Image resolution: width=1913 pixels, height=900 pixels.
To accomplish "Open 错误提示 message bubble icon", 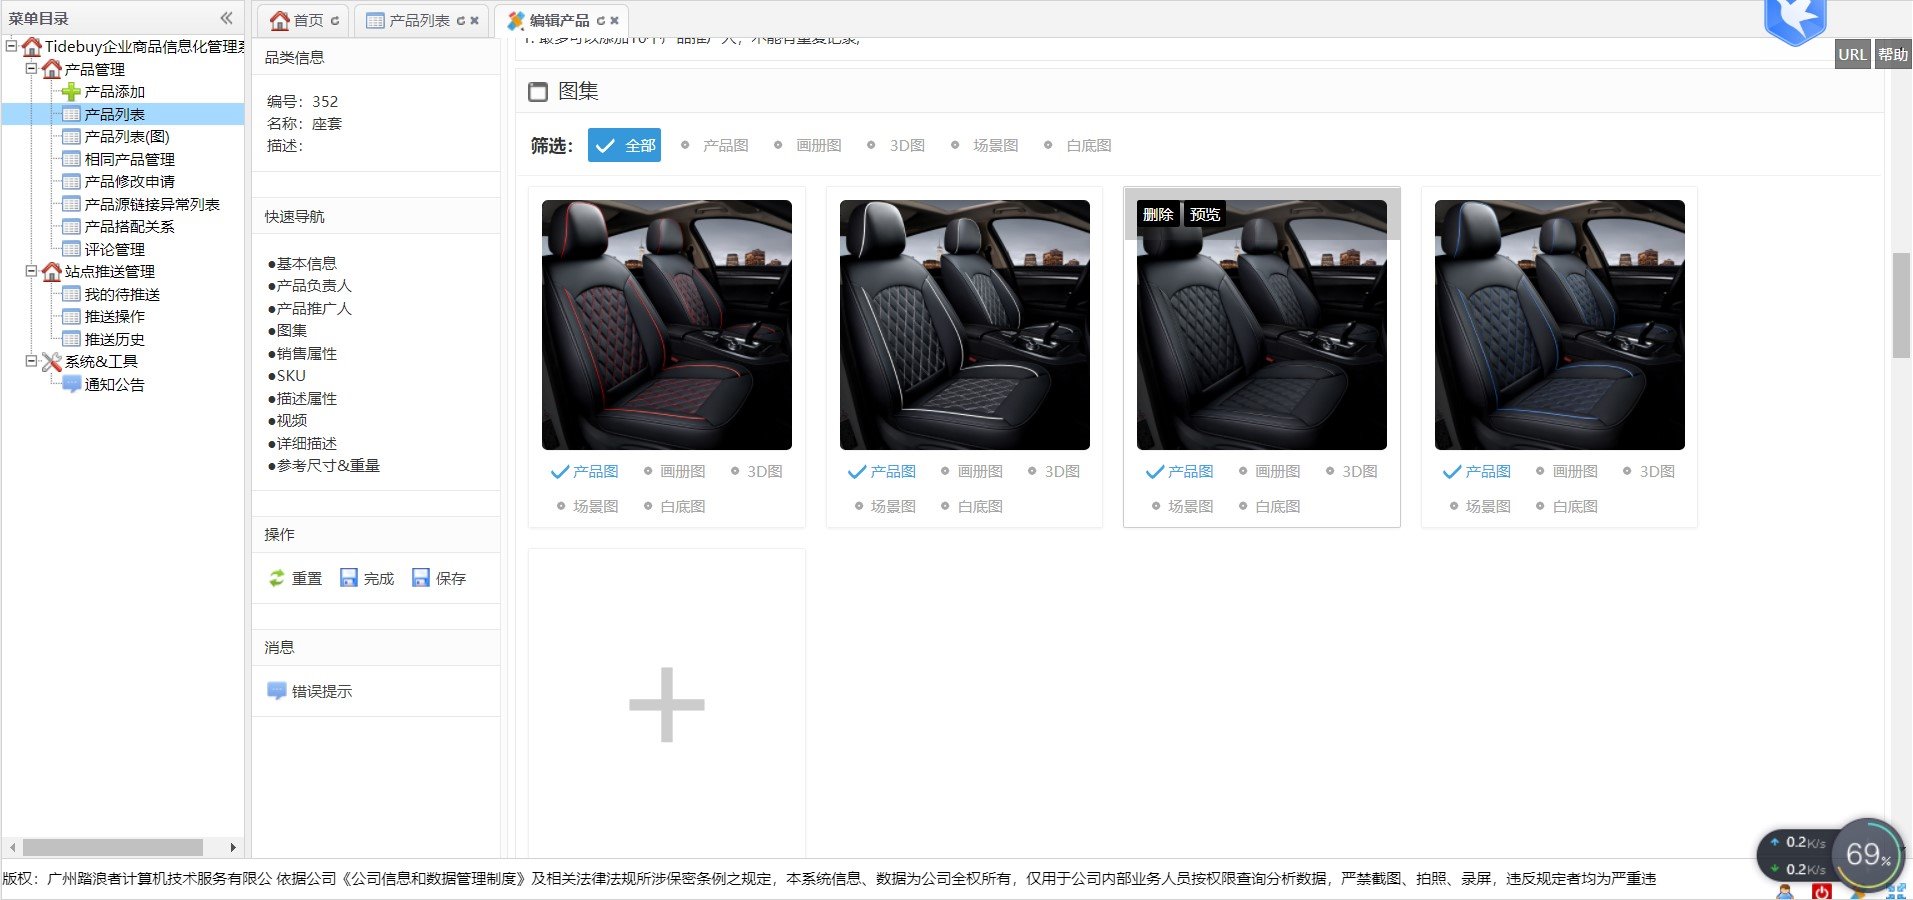I will (x=277, y=691).
